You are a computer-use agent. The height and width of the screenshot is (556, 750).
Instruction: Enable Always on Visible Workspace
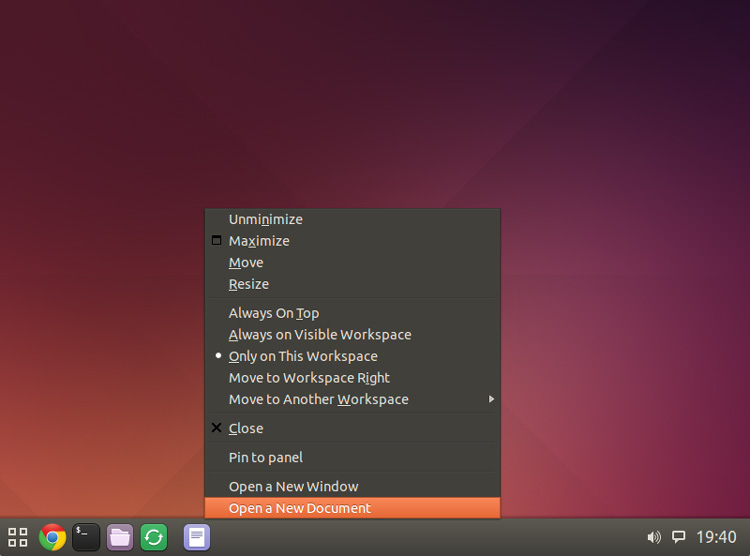tap(320, 335)
